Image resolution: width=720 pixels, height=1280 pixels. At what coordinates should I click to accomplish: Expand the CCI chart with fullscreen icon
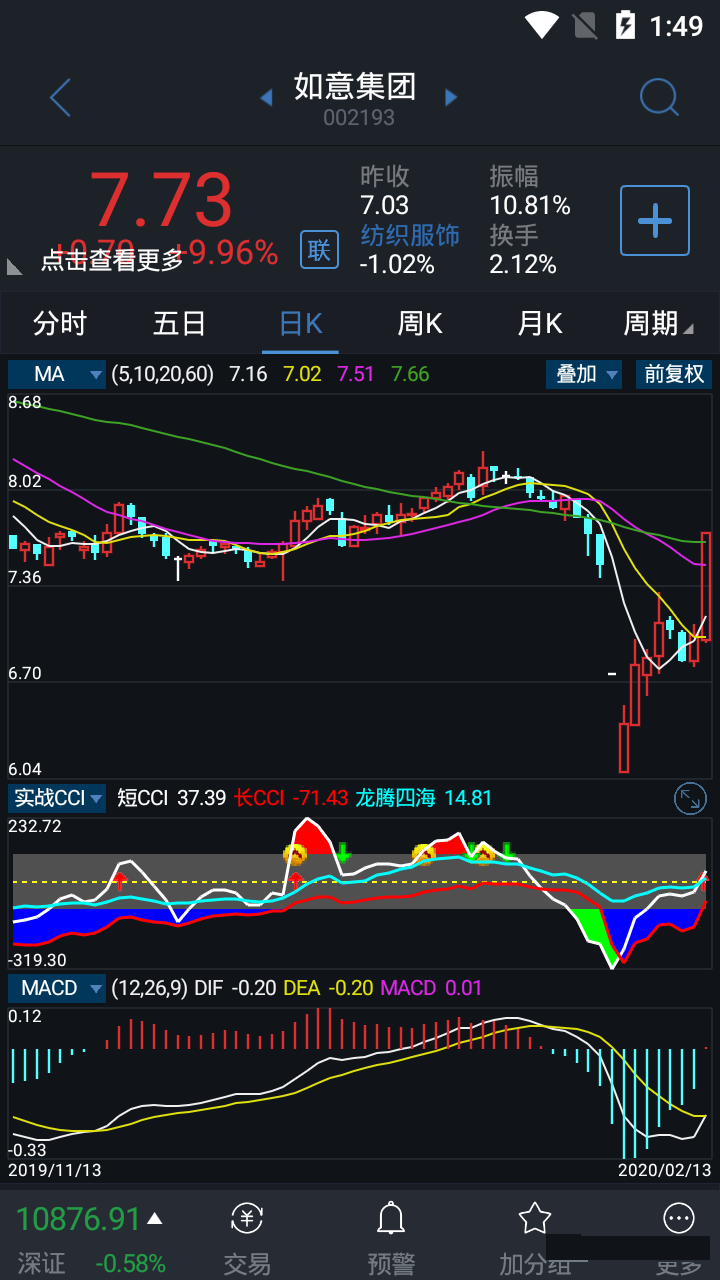coord(691,798)
